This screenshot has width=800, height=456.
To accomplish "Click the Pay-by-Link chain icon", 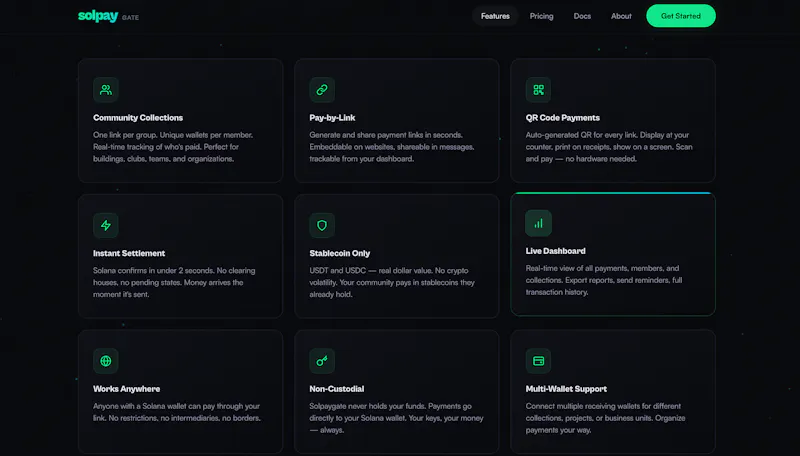I will (x=322, y=90).
